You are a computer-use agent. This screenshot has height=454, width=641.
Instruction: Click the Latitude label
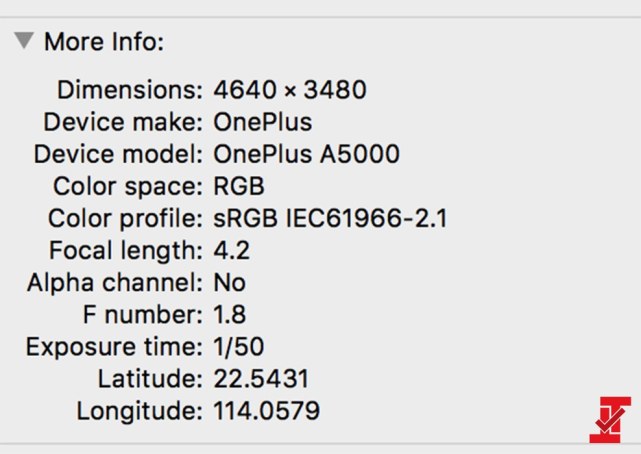point(150,378)
